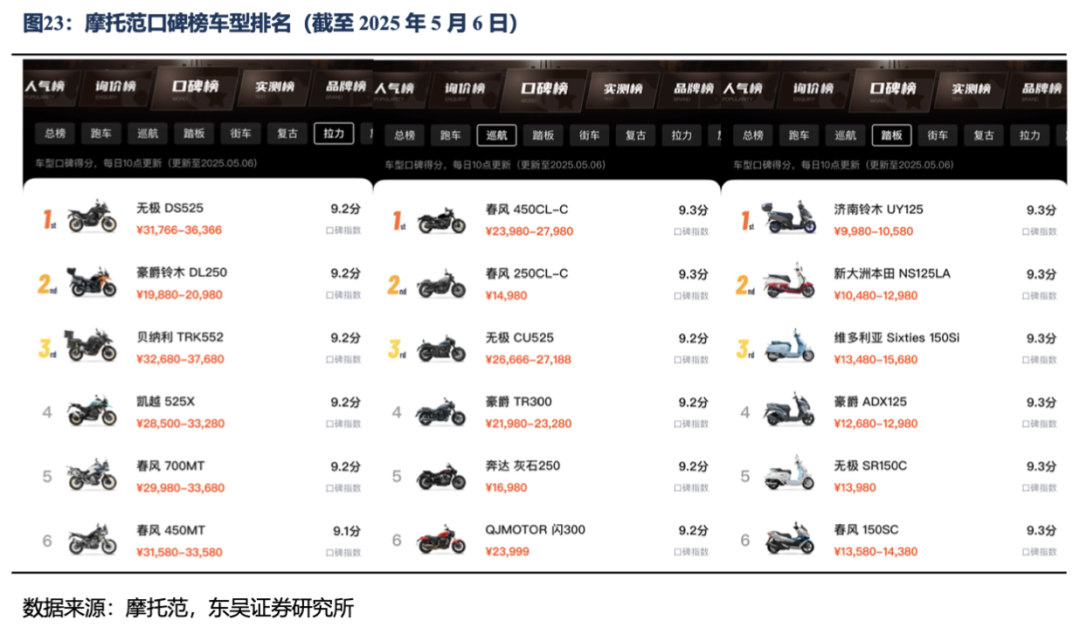View the red QJMOTOR 闪300 thumbnail

coord(441,539)
